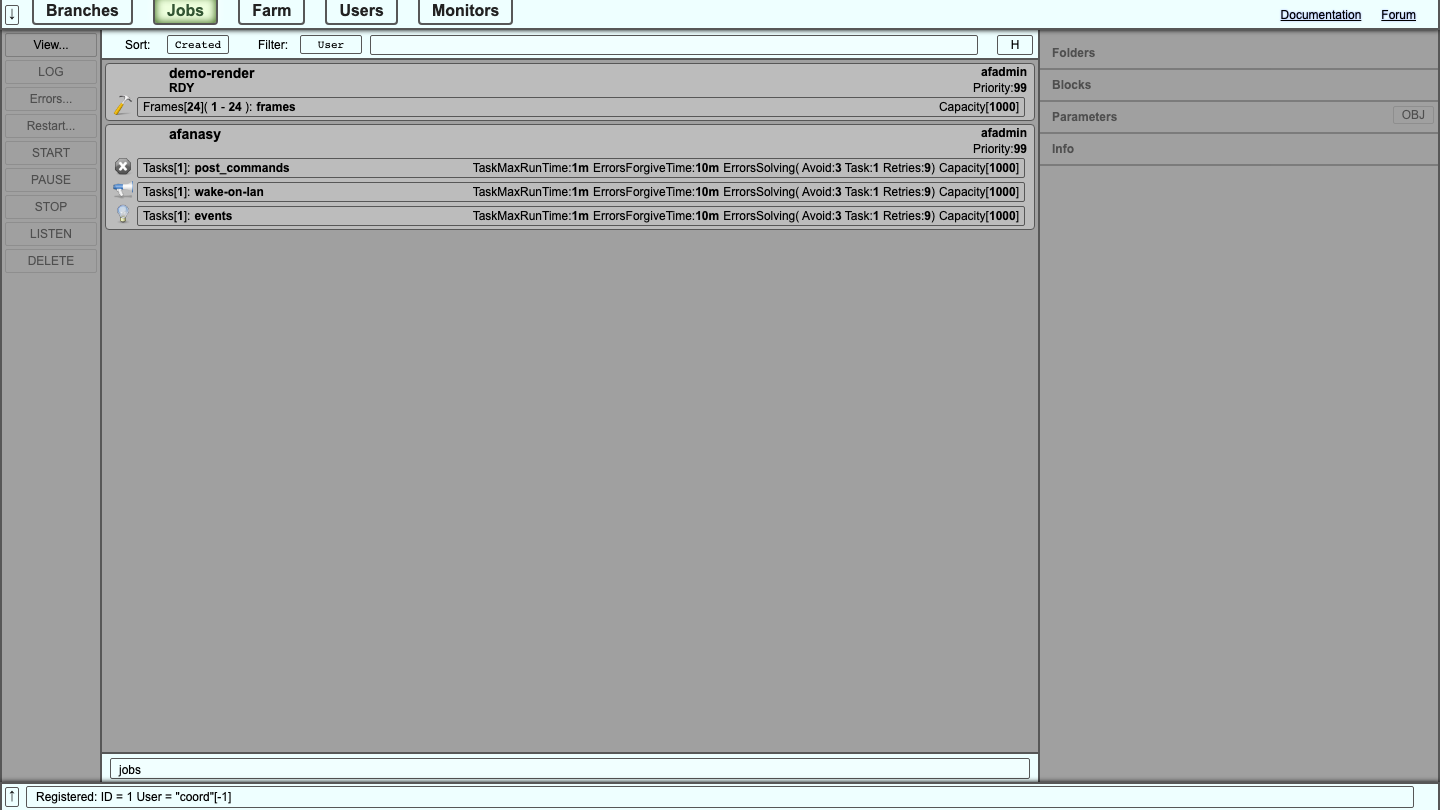Open the Farm tab
1440x810 pixels.
tap(271, 11)
